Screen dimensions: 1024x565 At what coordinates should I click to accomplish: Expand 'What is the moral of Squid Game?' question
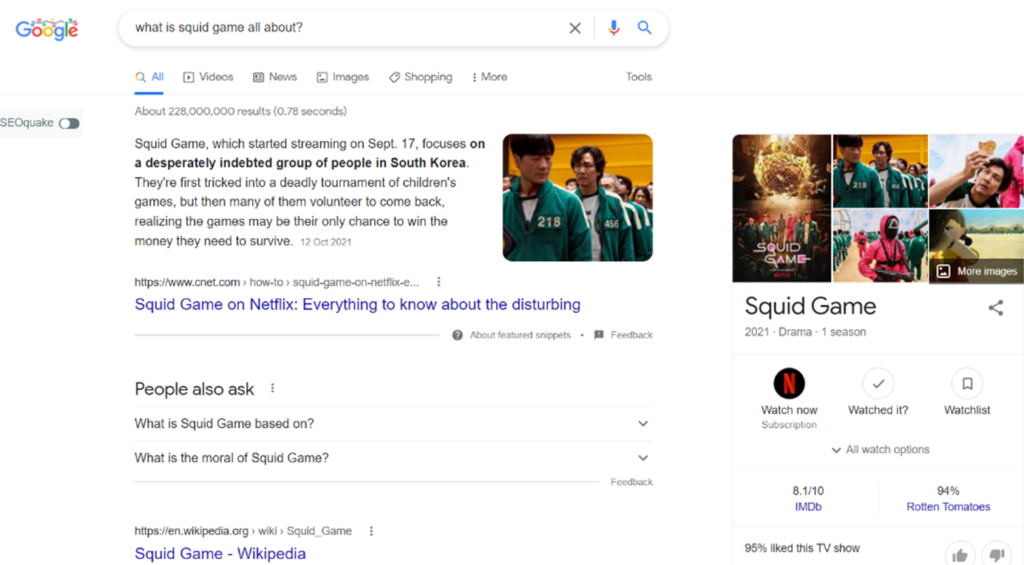pos(393,458)
